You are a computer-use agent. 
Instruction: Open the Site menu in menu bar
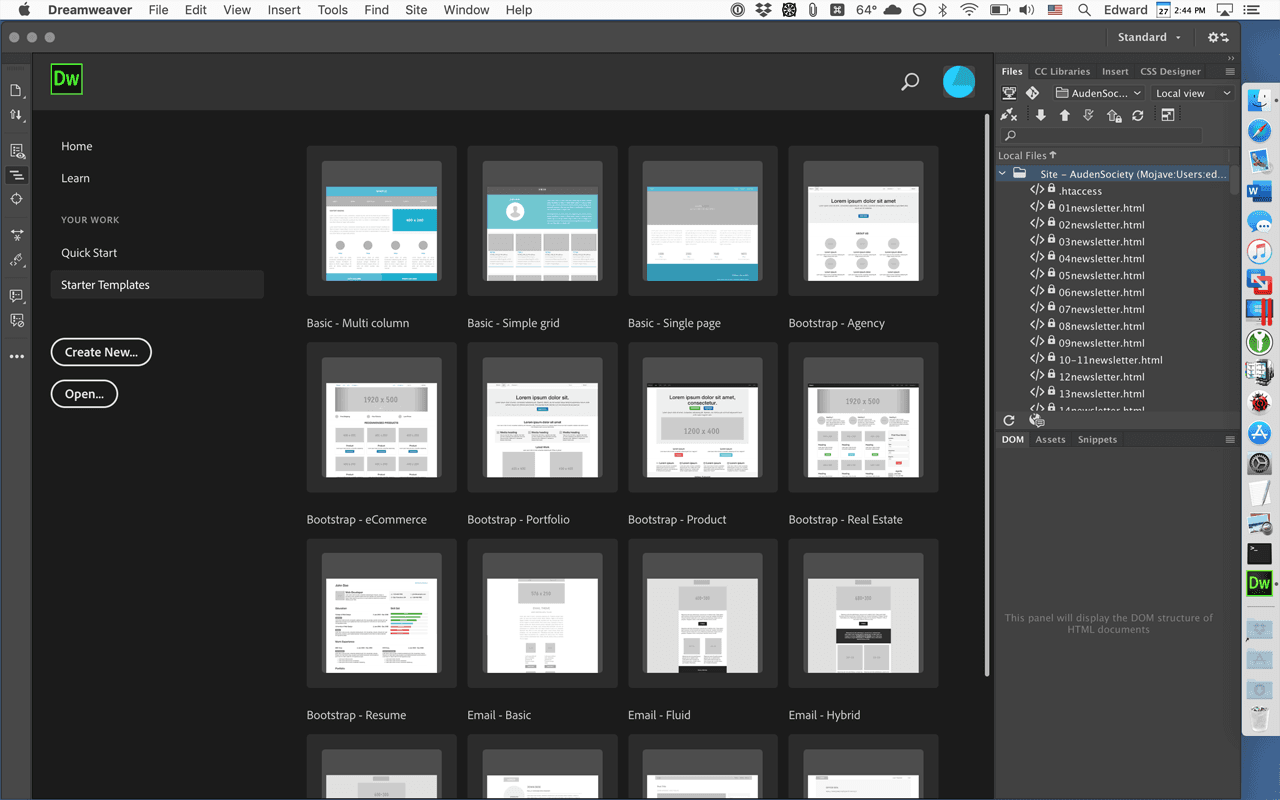click(416, 10)
